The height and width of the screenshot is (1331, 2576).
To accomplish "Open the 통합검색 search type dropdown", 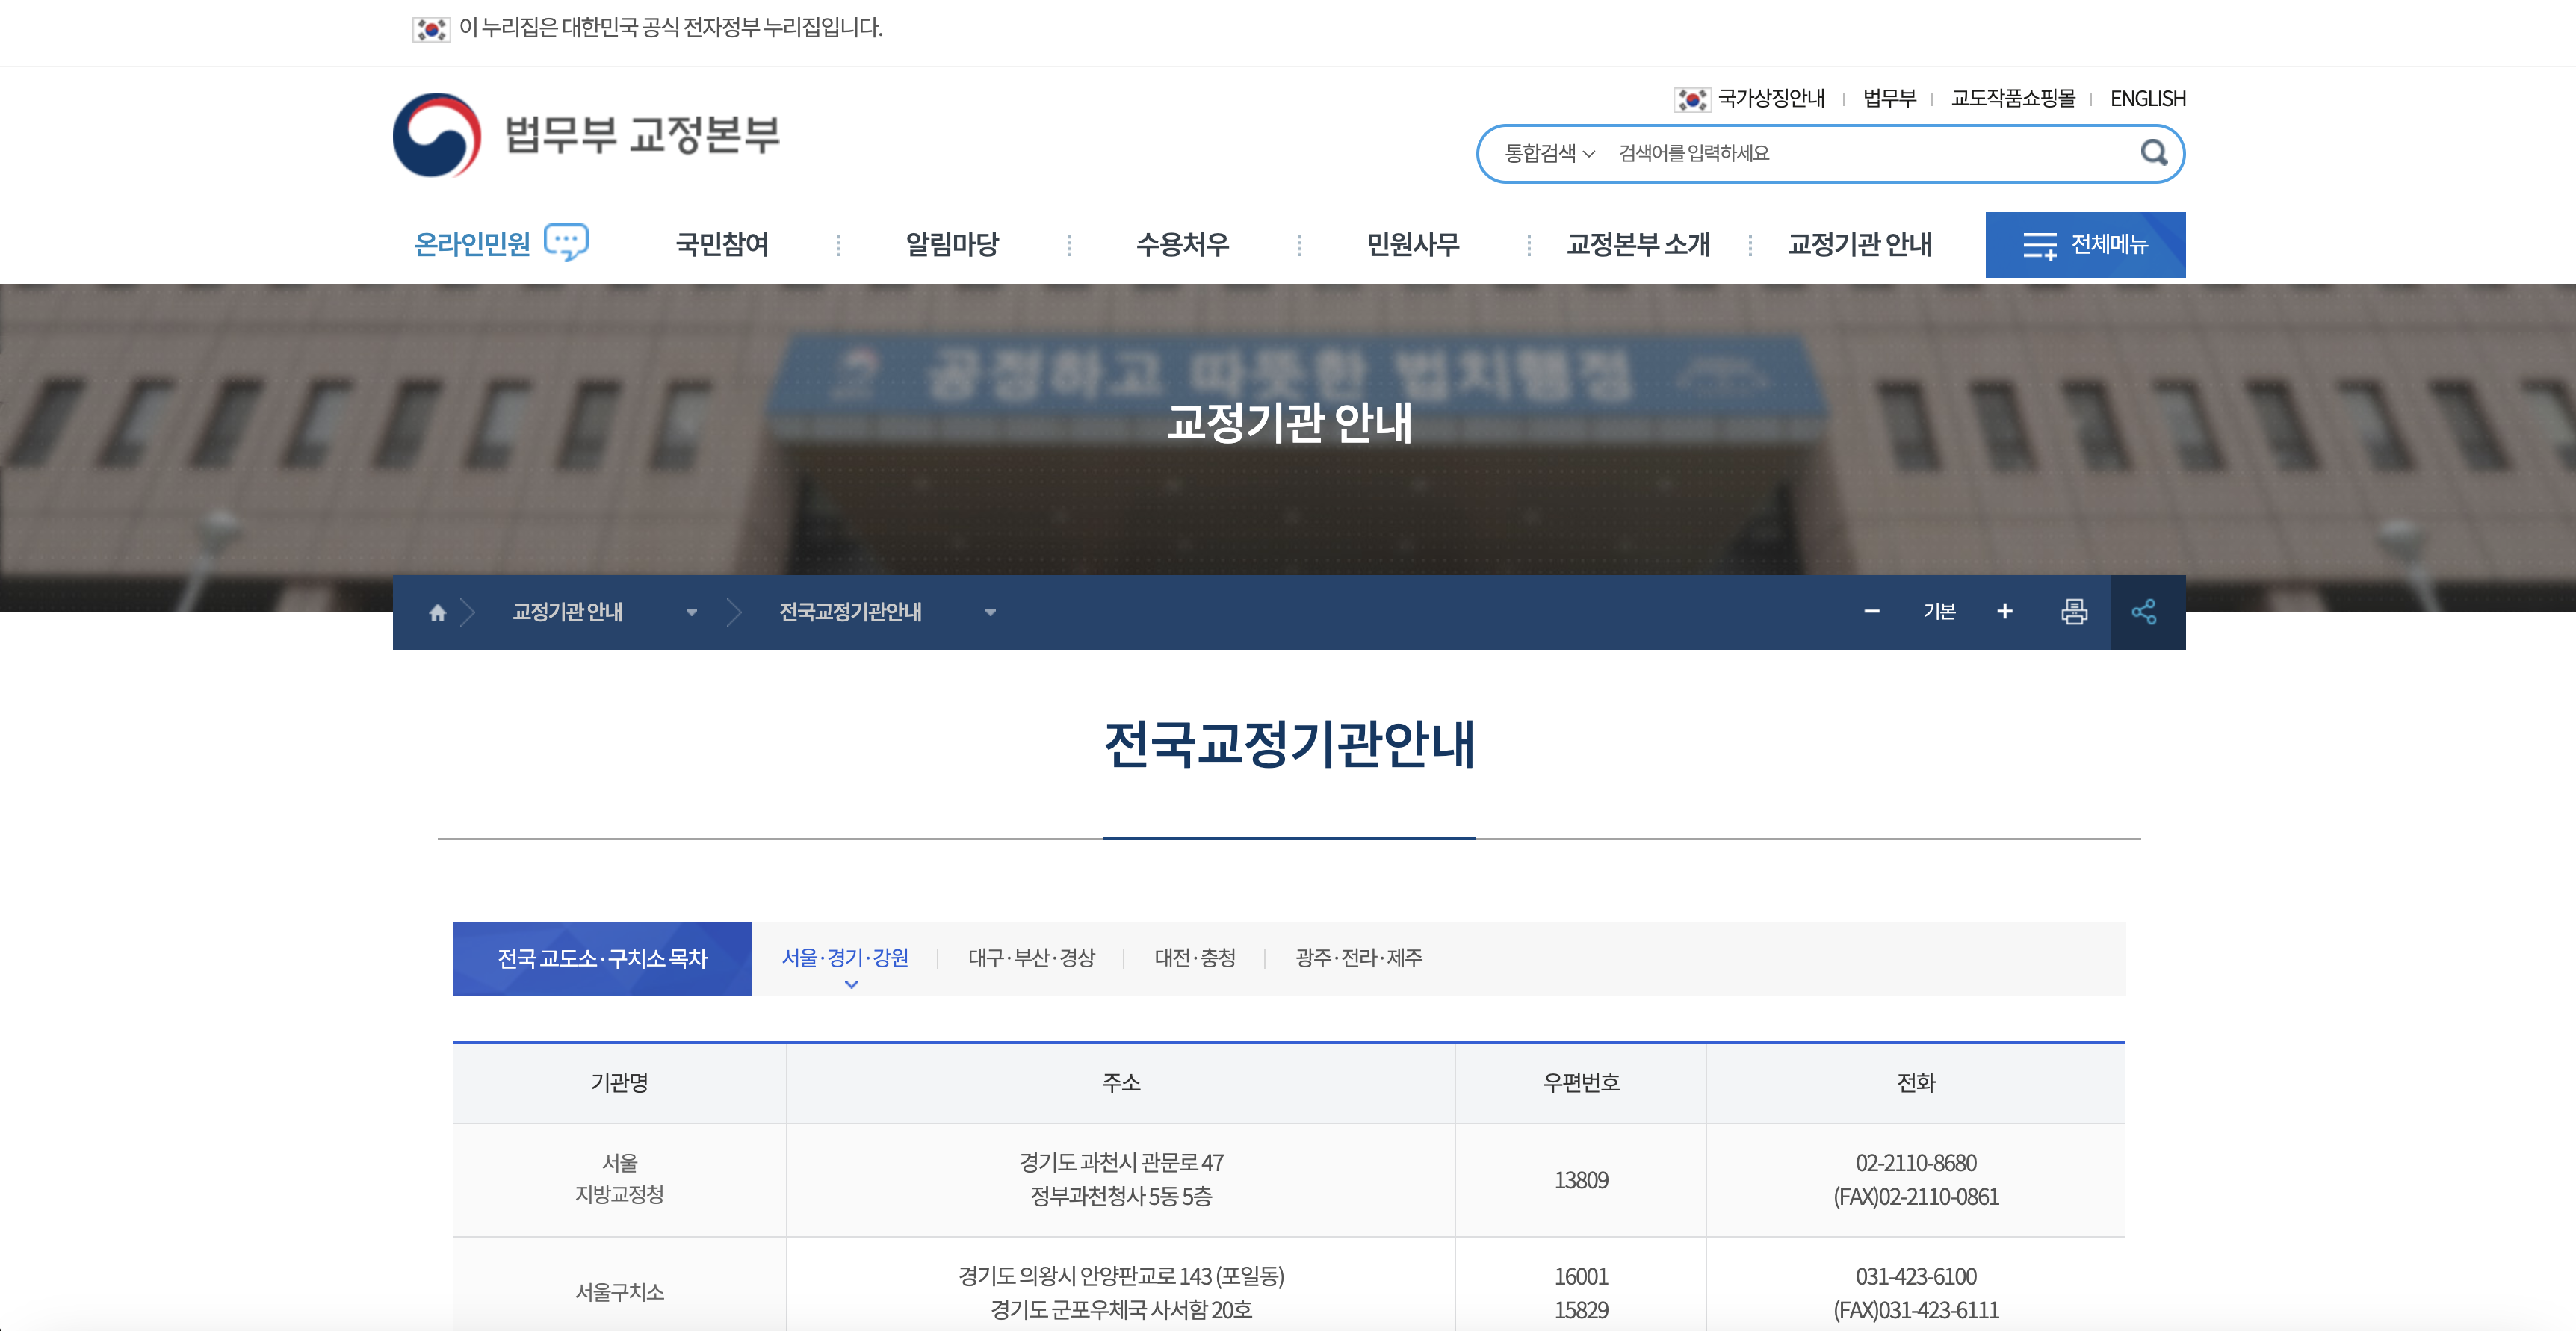I will pos(1545,153).
